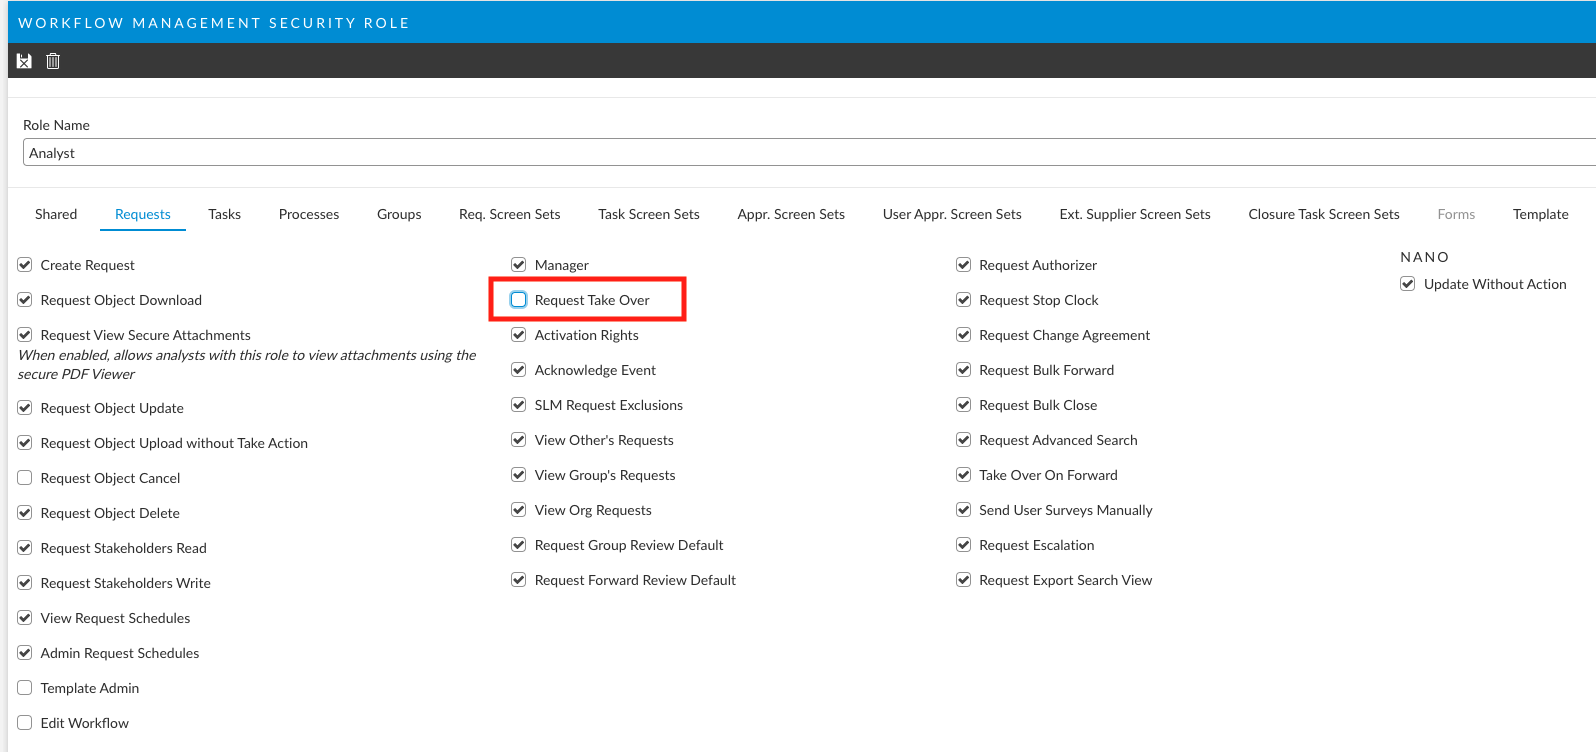1596x752 pixels.
Task: Switch to Closure Task Screen Sets tab
Action: tap(1323, 214)
